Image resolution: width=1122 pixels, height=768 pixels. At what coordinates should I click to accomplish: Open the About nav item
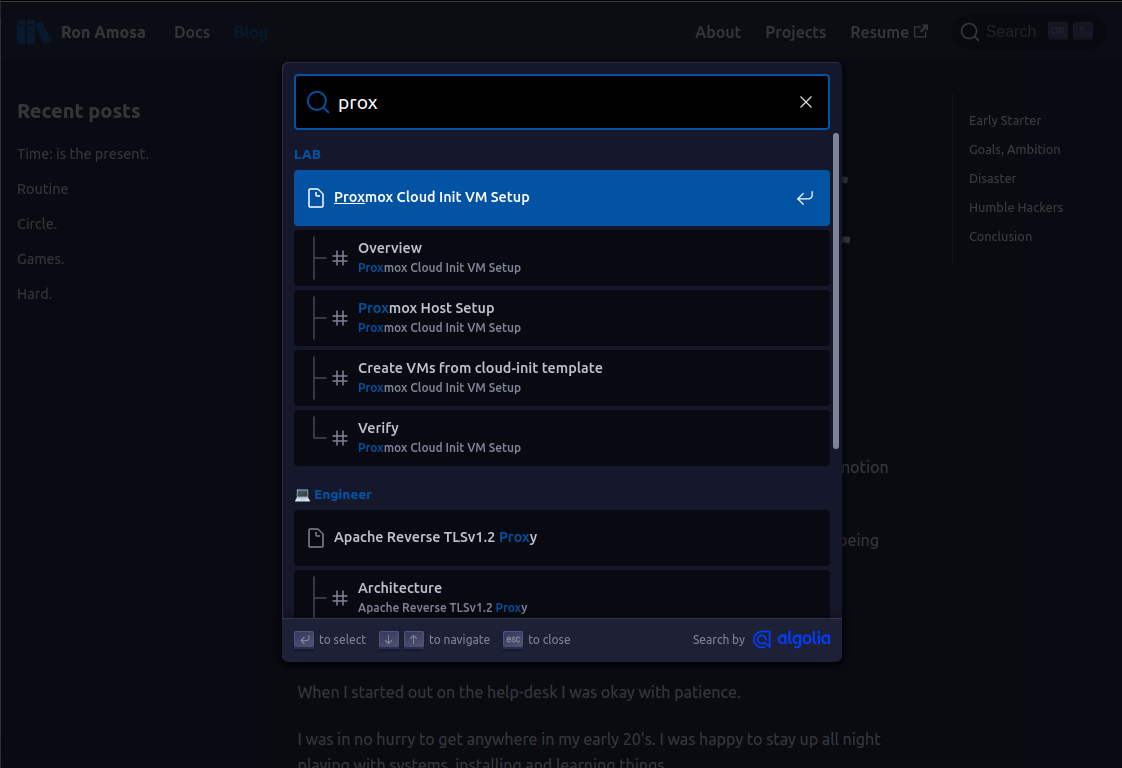(717, 31)
